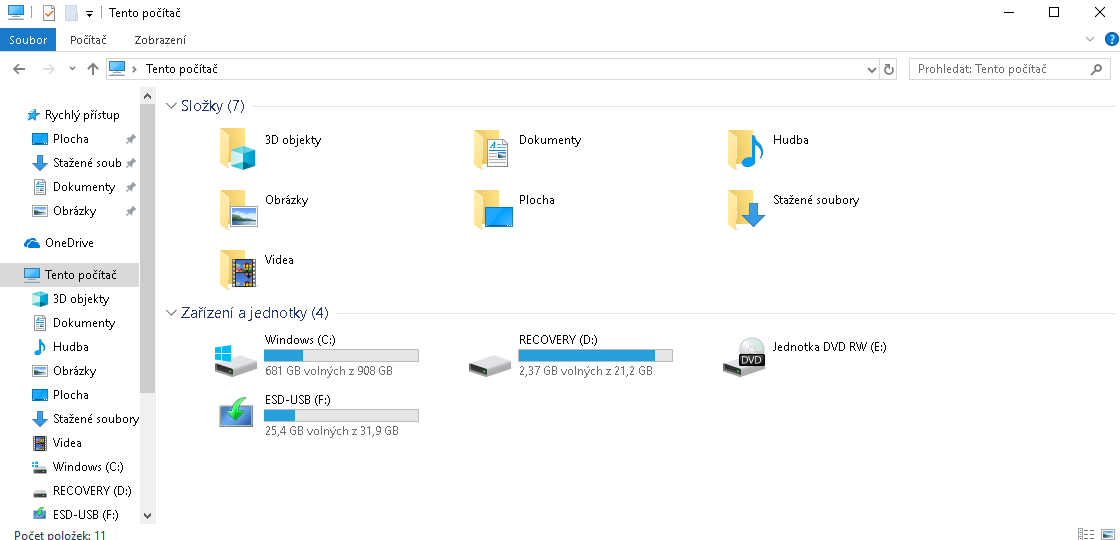Image resolution: width=1120 pixels, height=540 pixels.
Task: Switch to the Zobrazení ribbon tab
Action: [160, 40]
